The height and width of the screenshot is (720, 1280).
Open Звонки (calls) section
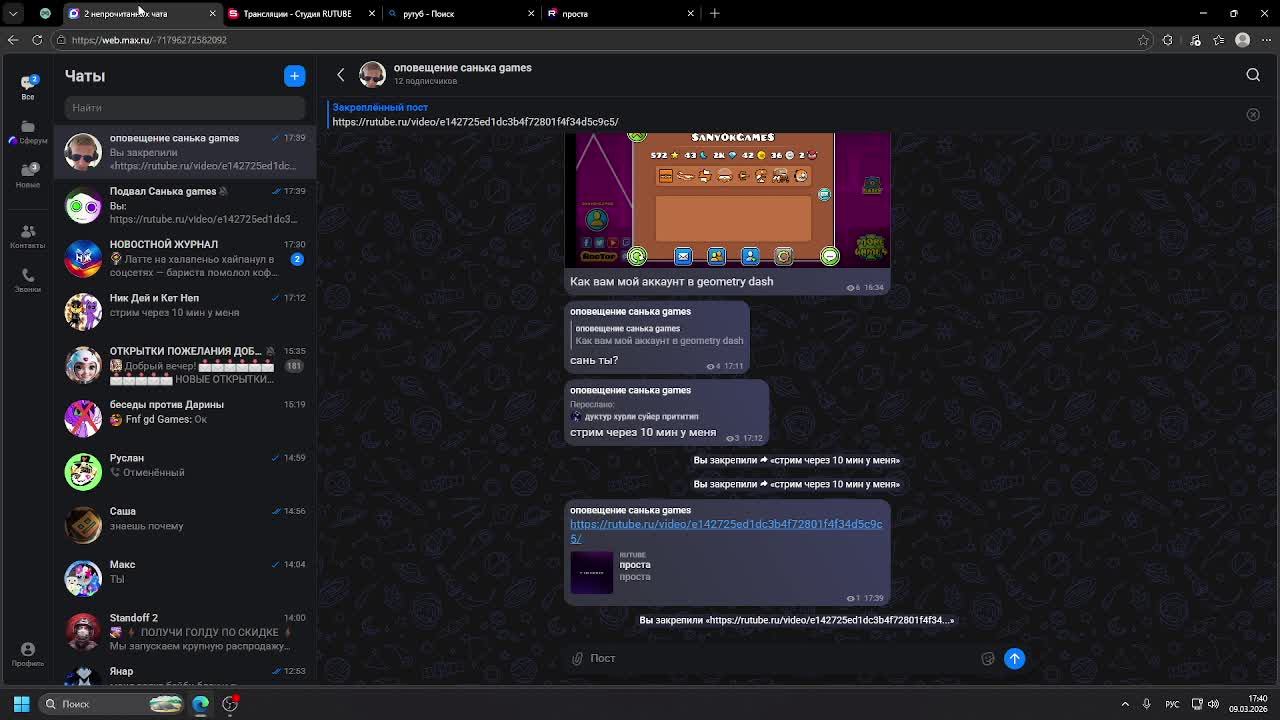28,279
